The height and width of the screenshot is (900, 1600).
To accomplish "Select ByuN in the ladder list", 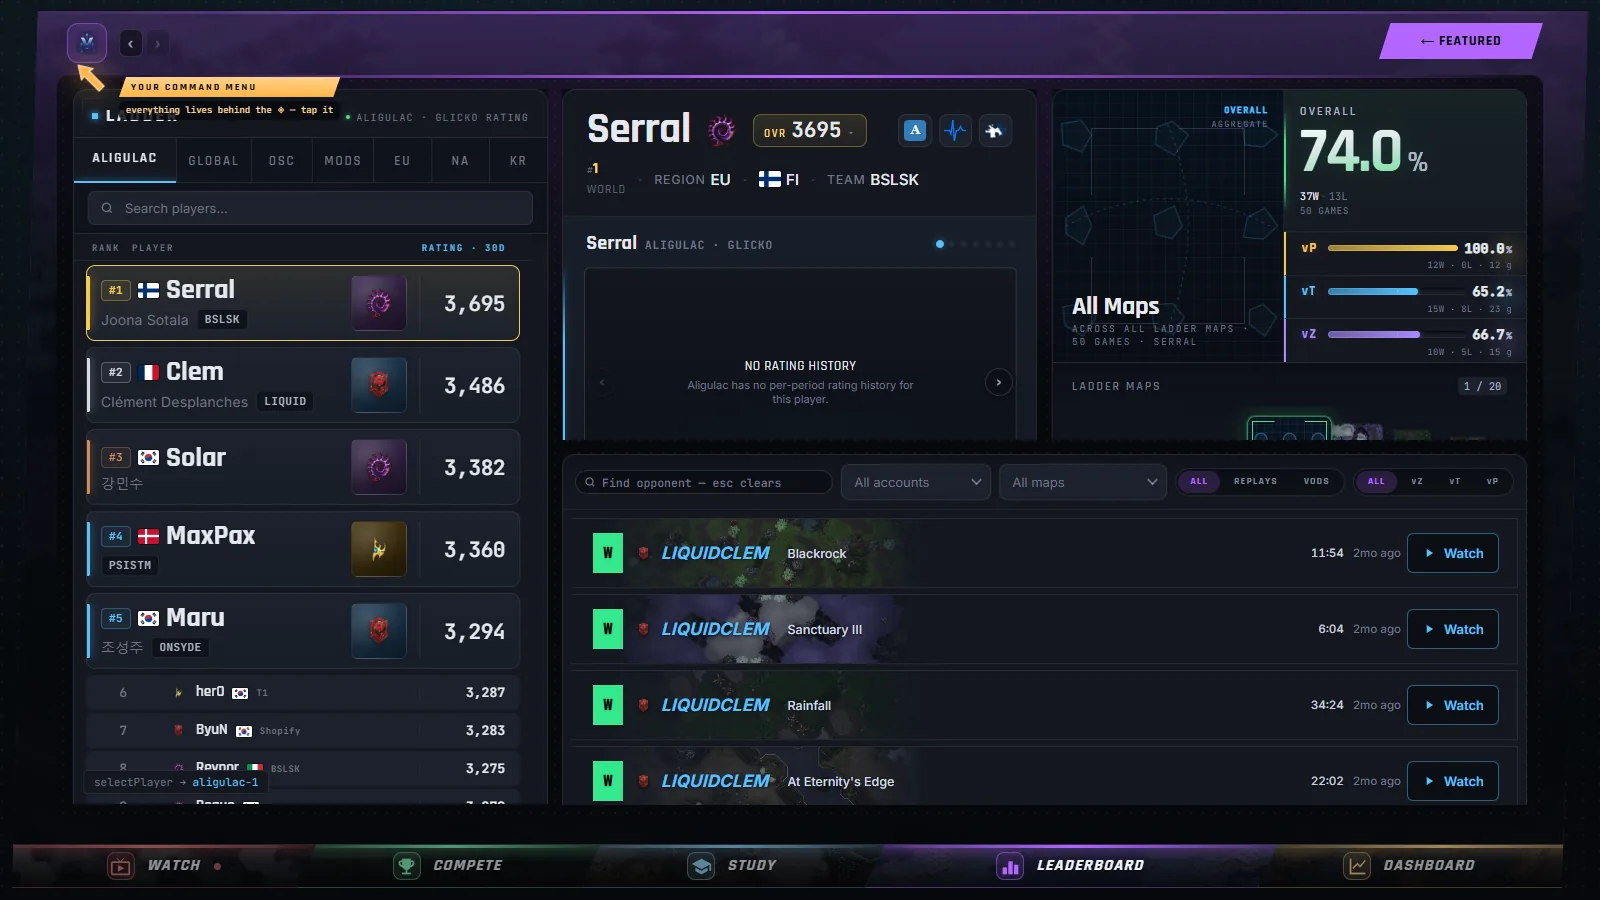I will tap(303, 730).
